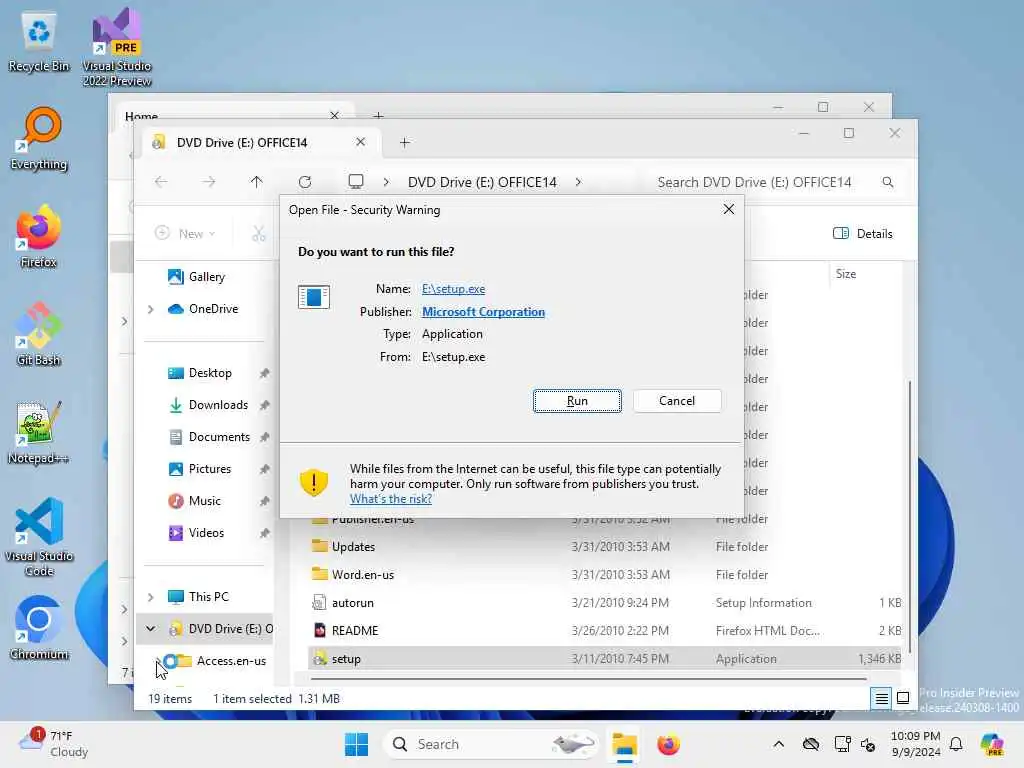Open File Explorer from taskbar
The height and width of the screenshot is (768, 1024).
coord(624,744)
